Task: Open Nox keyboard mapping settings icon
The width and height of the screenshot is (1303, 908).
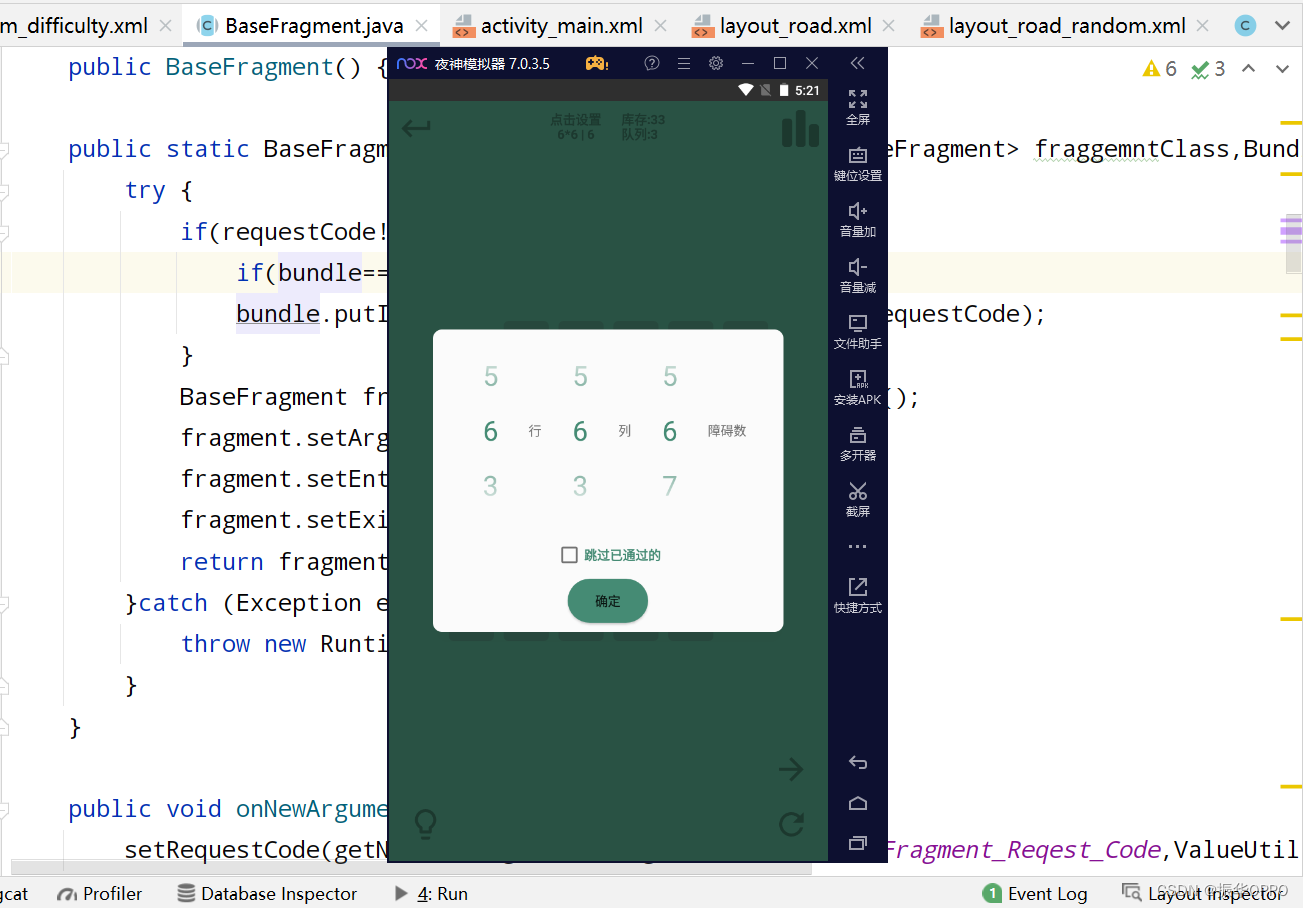Action: point(858,155)
